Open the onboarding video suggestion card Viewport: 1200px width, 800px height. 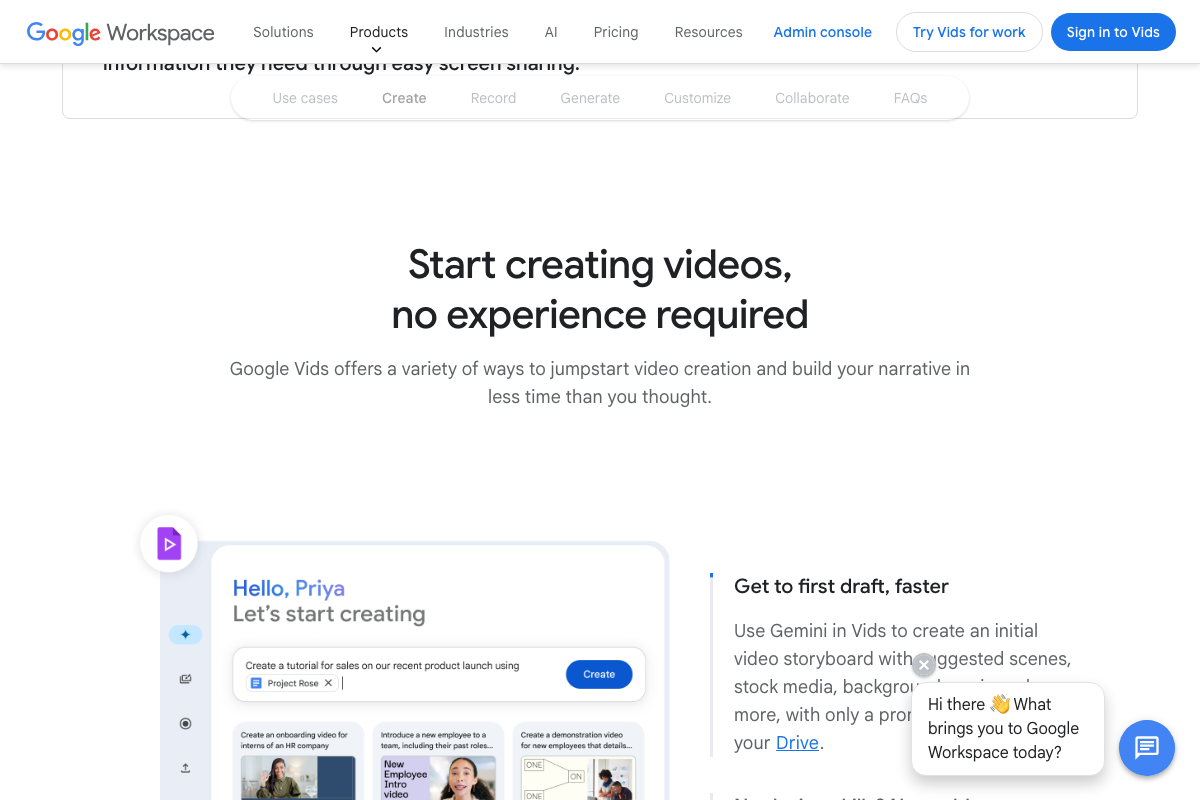299,762
